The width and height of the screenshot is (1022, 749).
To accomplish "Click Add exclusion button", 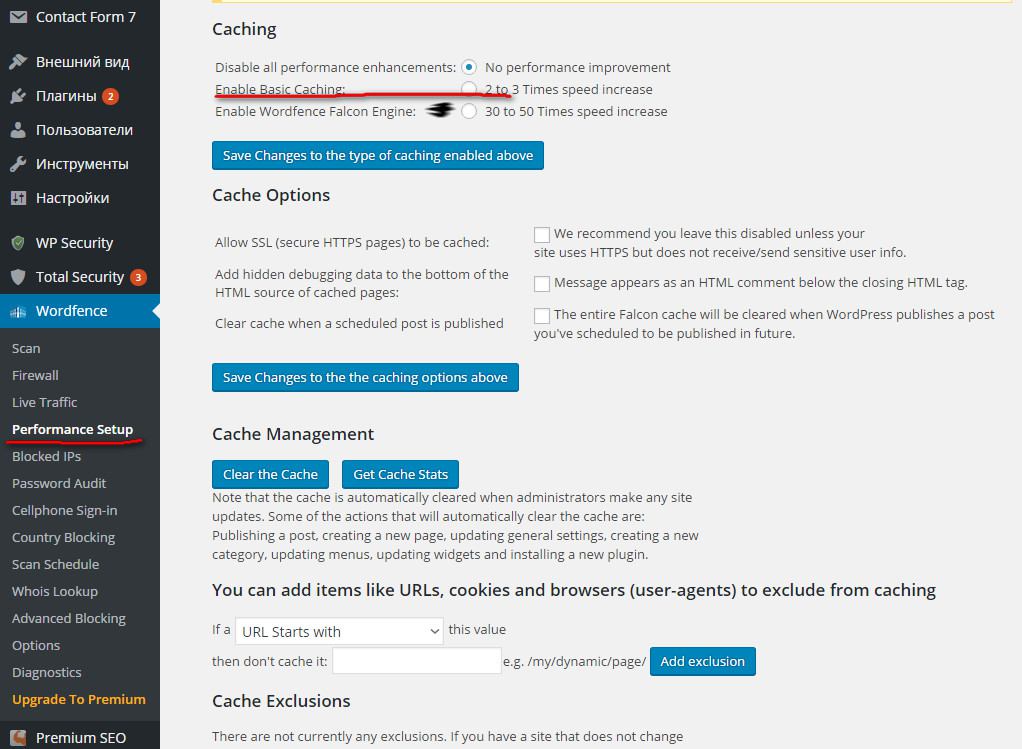I will pyautogui.click(x=703, y=662).
